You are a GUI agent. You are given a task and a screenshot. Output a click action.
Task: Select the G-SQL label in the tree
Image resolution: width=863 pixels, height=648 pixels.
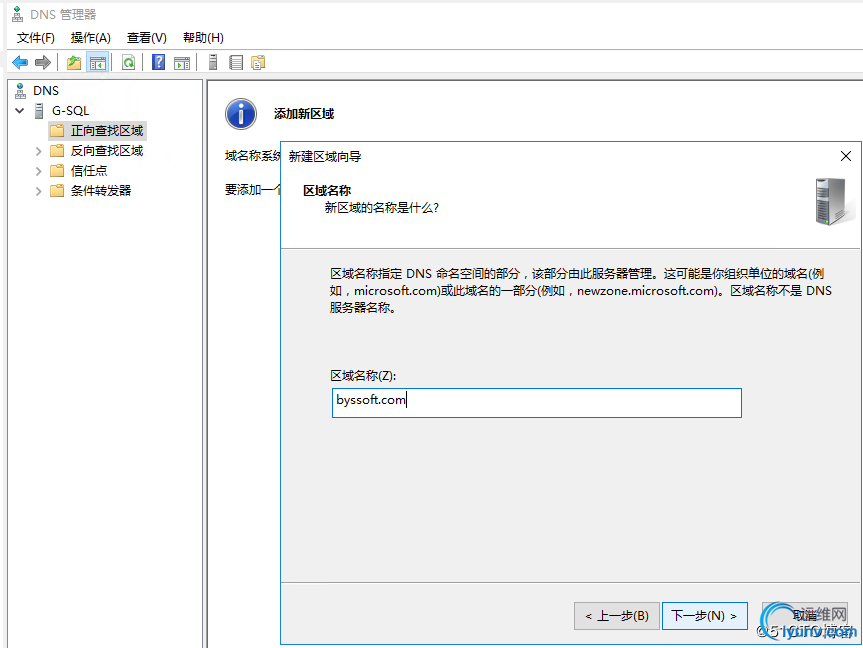70,111
